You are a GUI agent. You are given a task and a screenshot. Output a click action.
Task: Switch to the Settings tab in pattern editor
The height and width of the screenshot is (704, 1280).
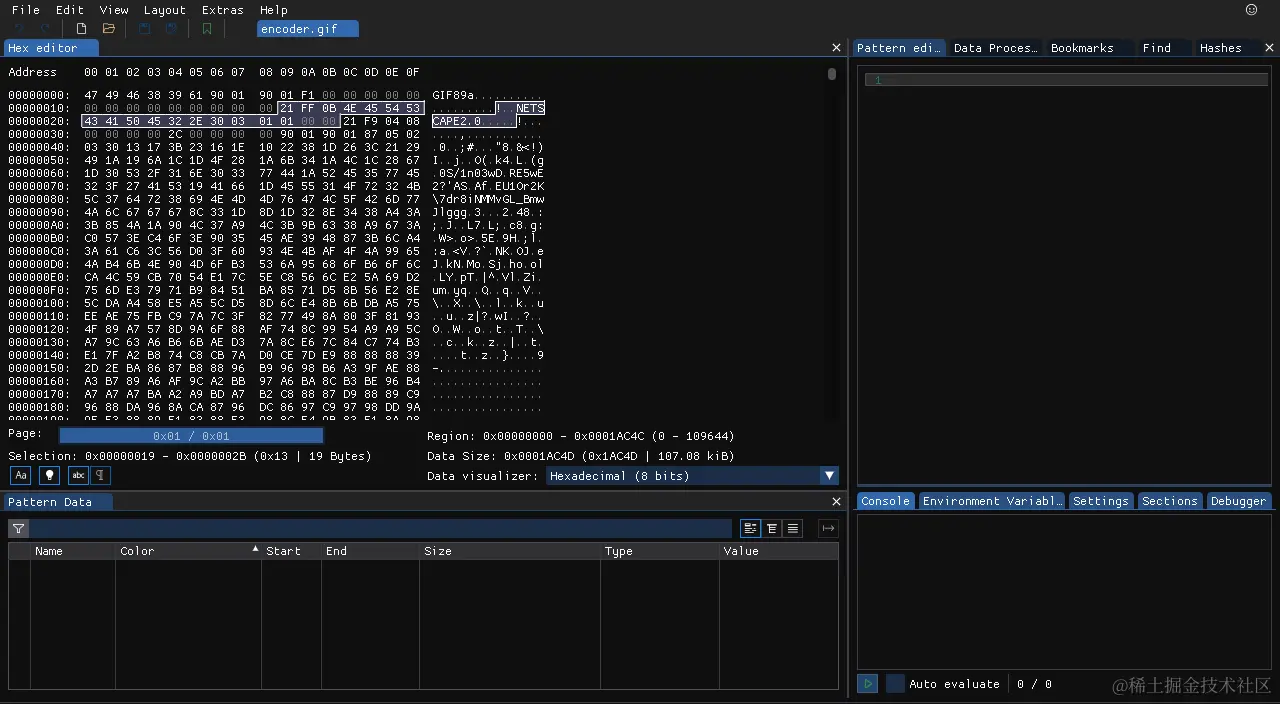[1101, 501]
